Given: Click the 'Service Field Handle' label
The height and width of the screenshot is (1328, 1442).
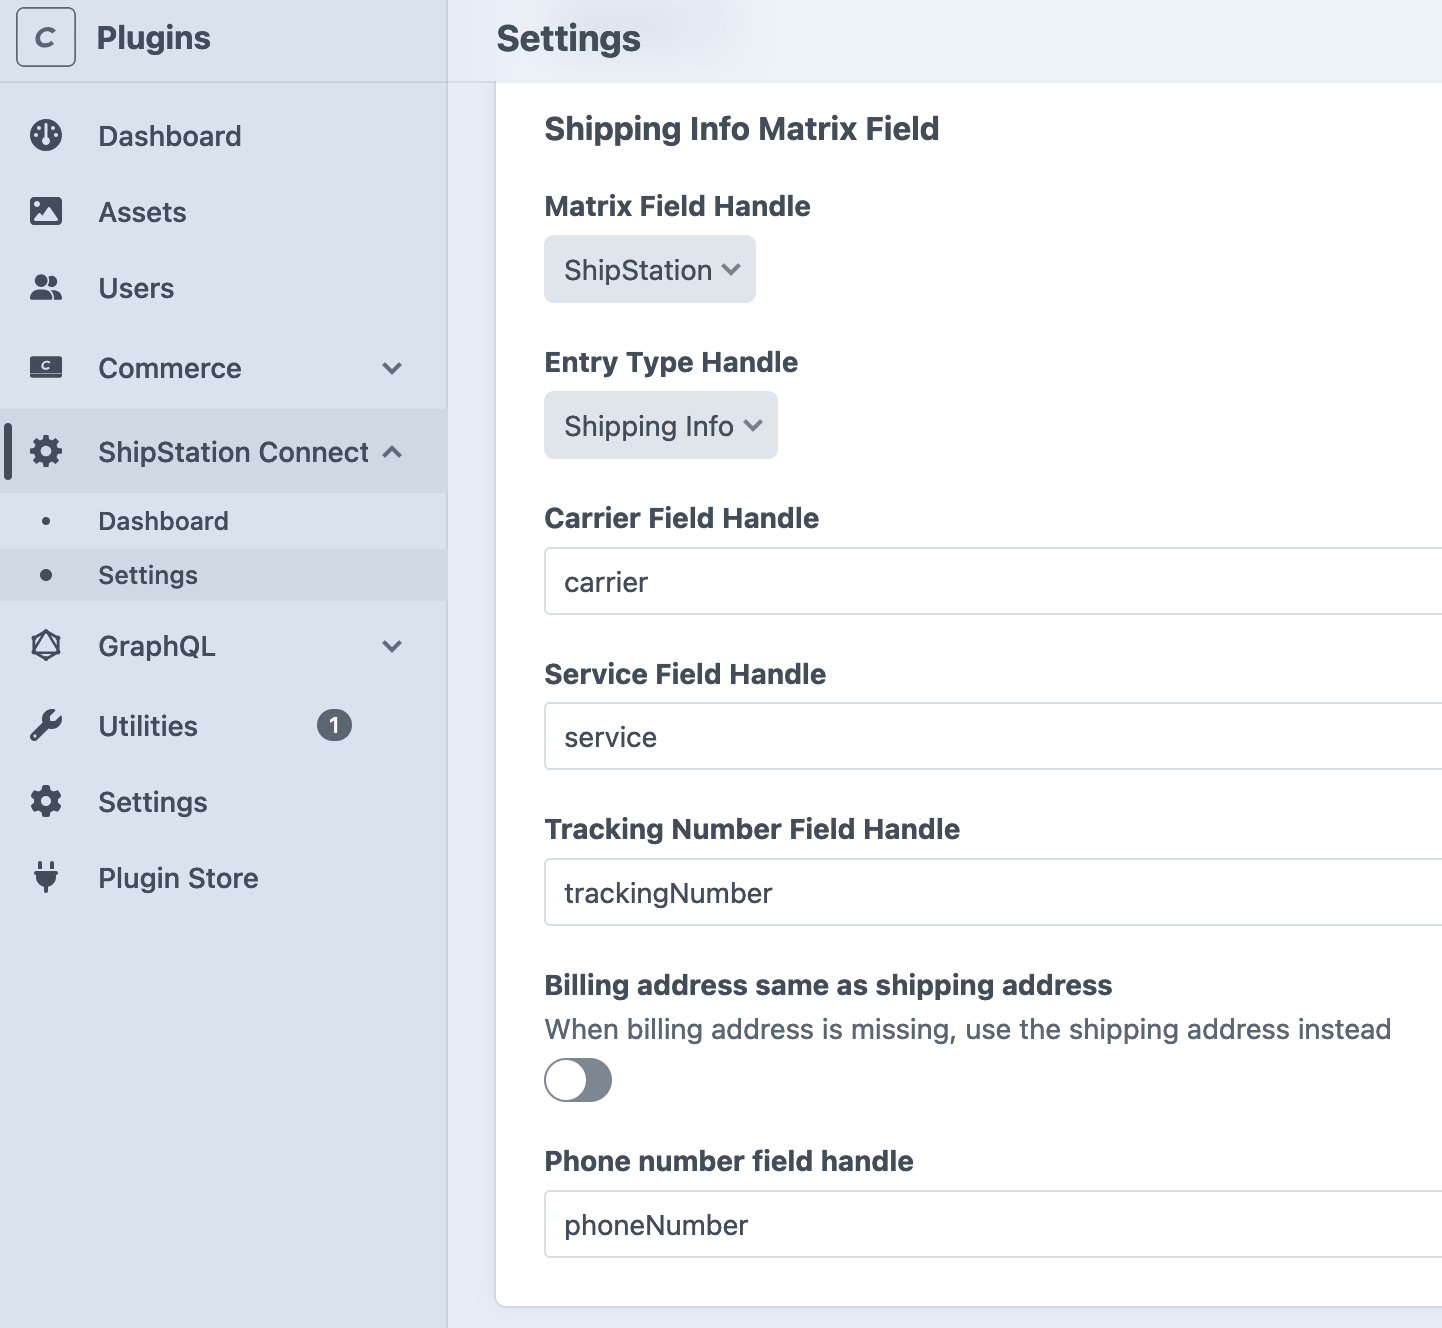Looking at the screenshot, I should click(685, 674).
